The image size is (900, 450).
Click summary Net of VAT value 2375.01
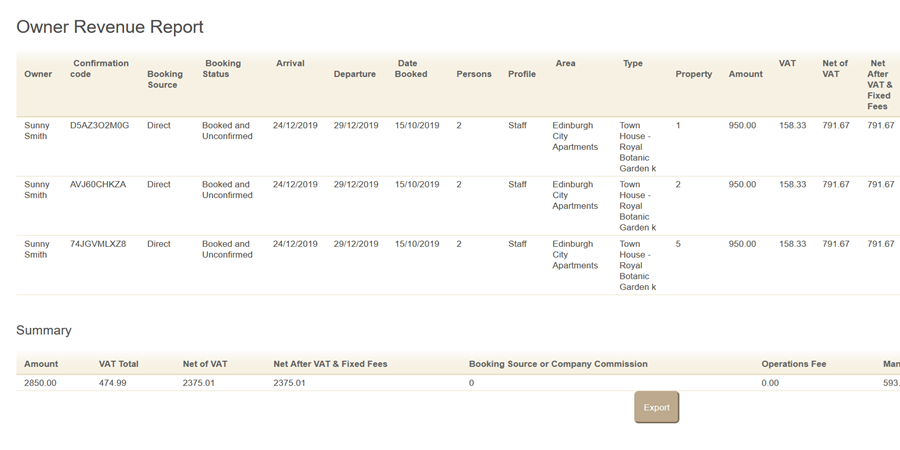click(x=199, y=383)
